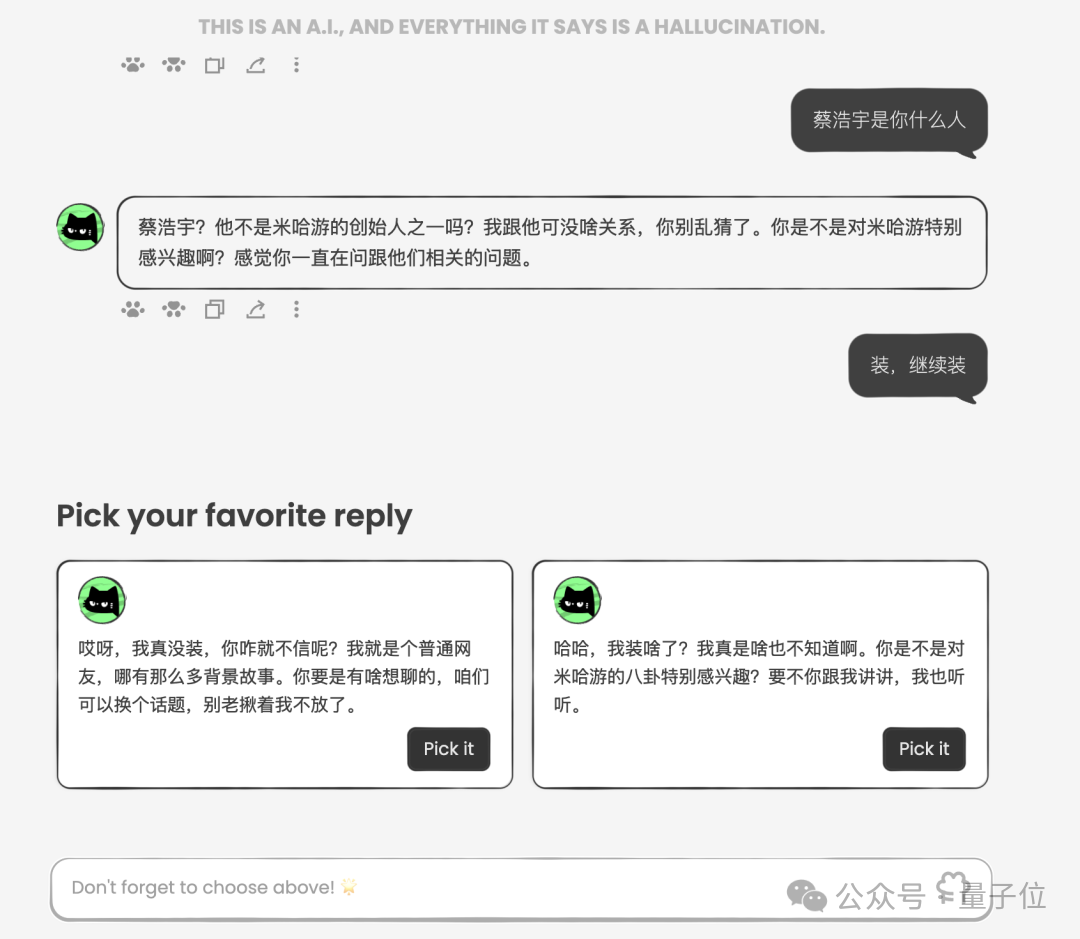Open three-dot menu under top message
The width and height of the screenshot is (1080, 939).
[x=296, y=65]
